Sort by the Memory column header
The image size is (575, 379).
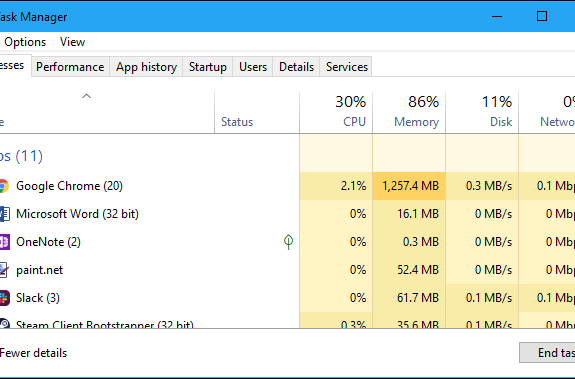click(409, 113)
